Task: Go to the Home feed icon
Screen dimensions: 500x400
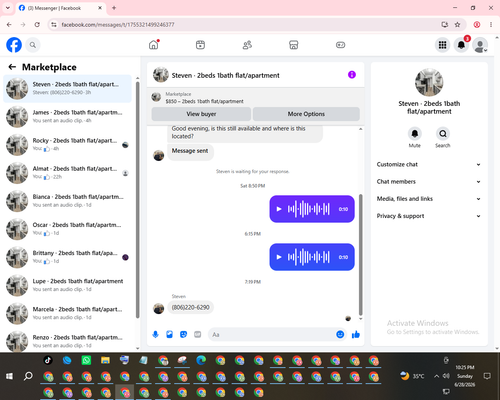Action: 154,45
